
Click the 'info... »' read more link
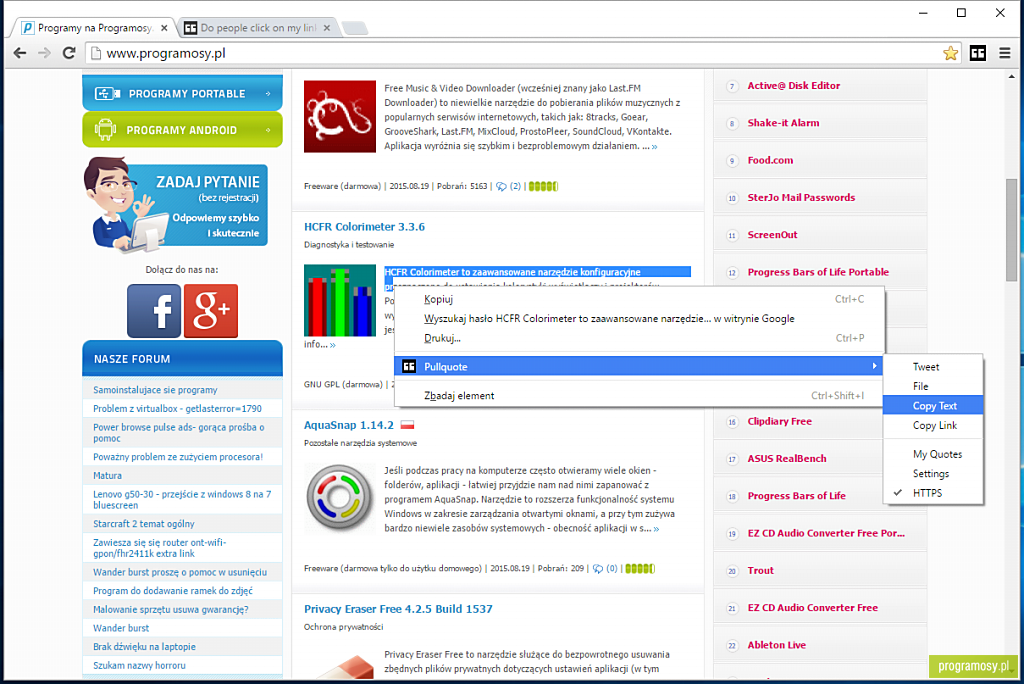point(319,344)
